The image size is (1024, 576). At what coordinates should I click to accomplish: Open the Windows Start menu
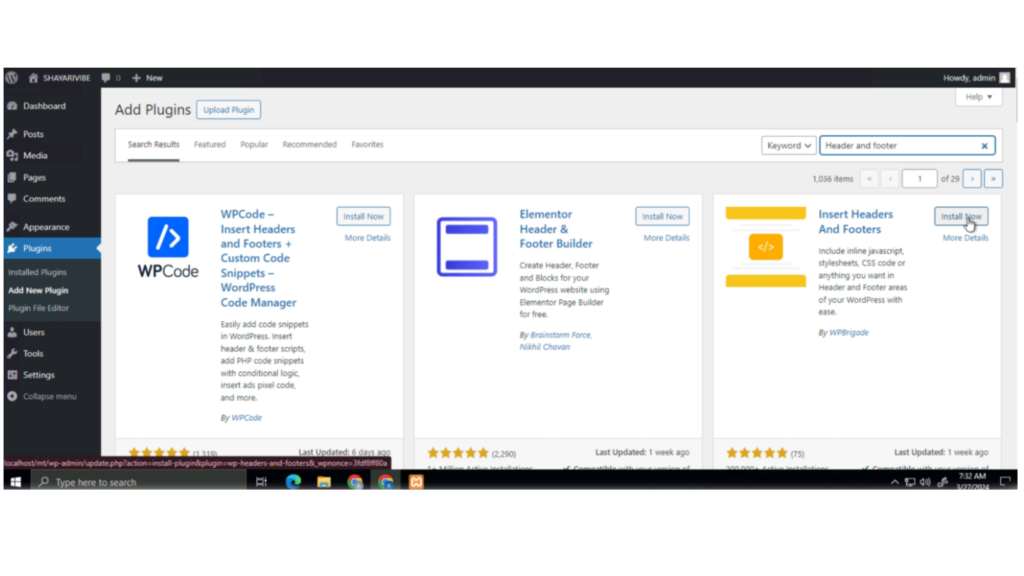click(x=16, y=482)
